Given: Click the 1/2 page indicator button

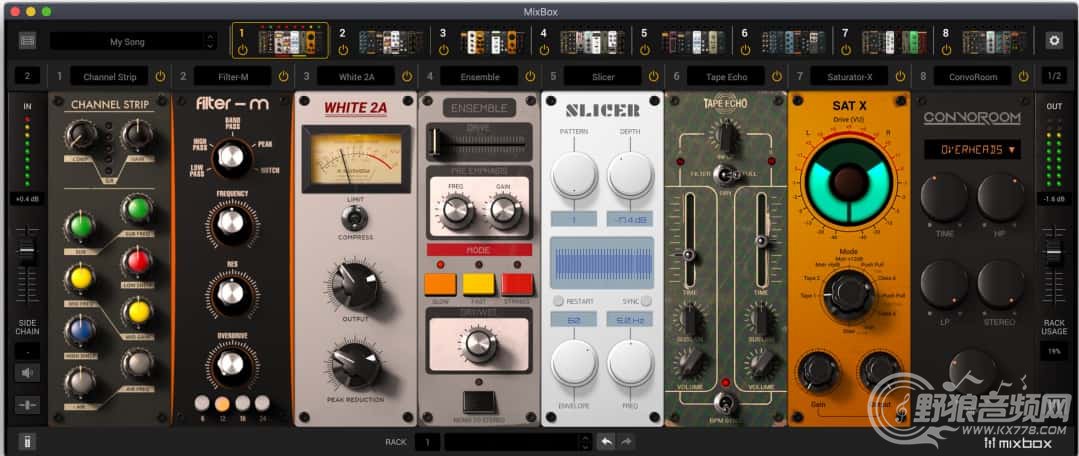Looking at the screenshot, I should tap(1054, 76).
